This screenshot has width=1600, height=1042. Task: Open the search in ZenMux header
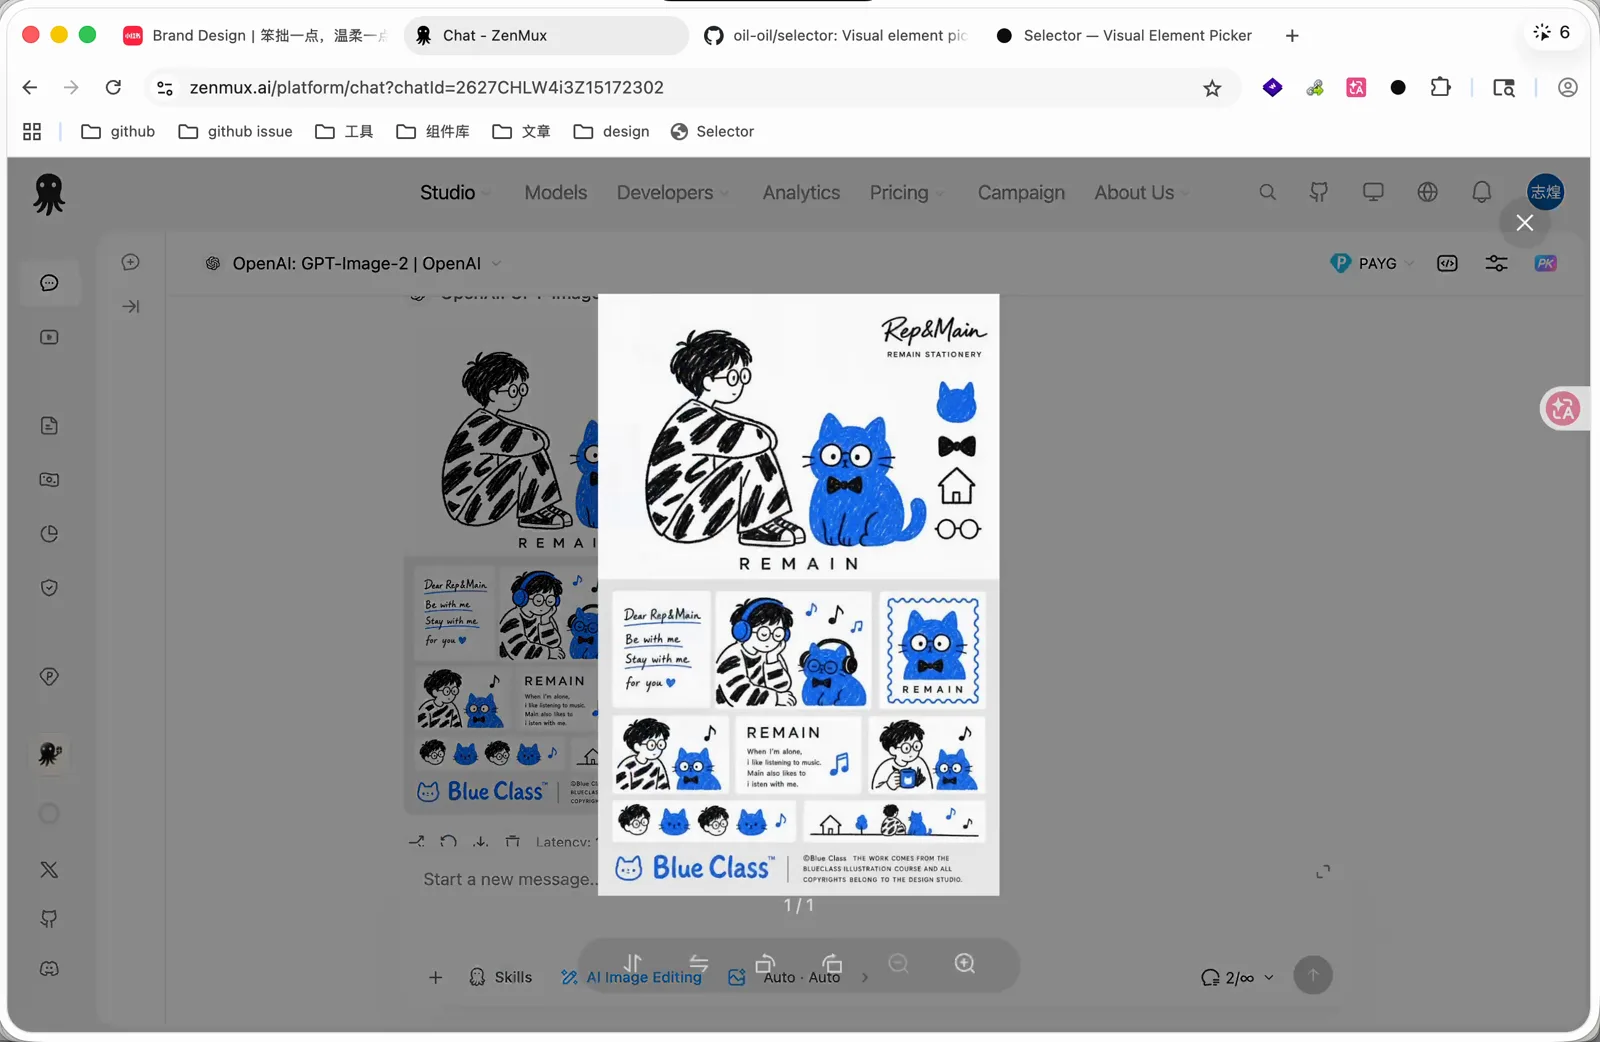1267,192
